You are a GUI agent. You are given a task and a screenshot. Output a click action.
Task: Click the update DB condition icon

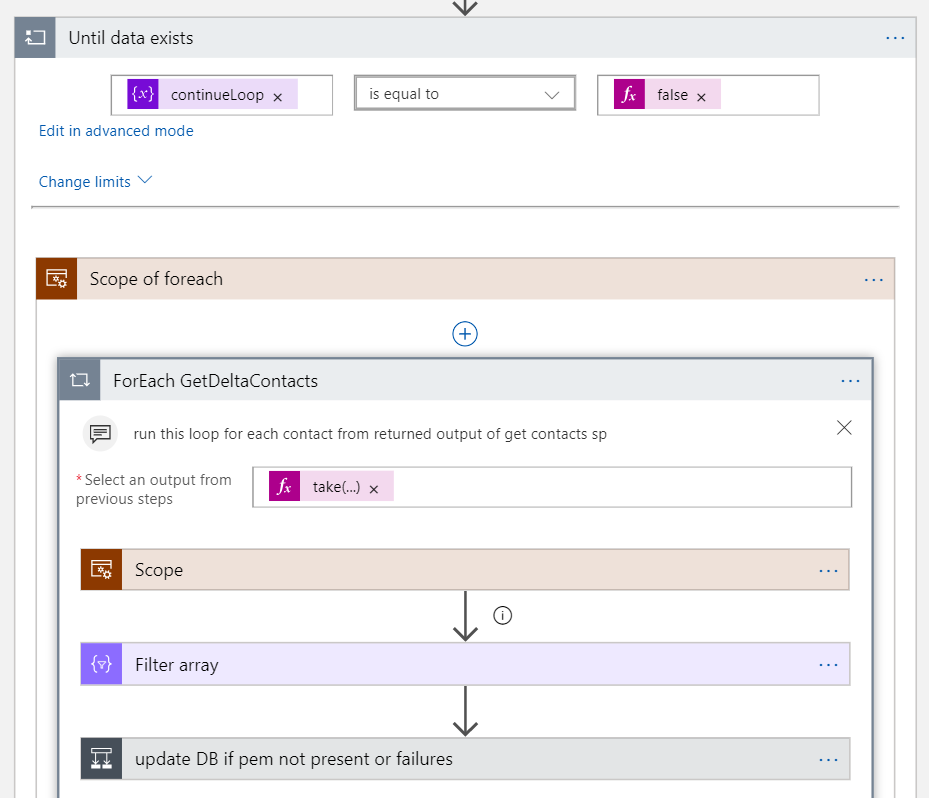(x=101, y=759)
